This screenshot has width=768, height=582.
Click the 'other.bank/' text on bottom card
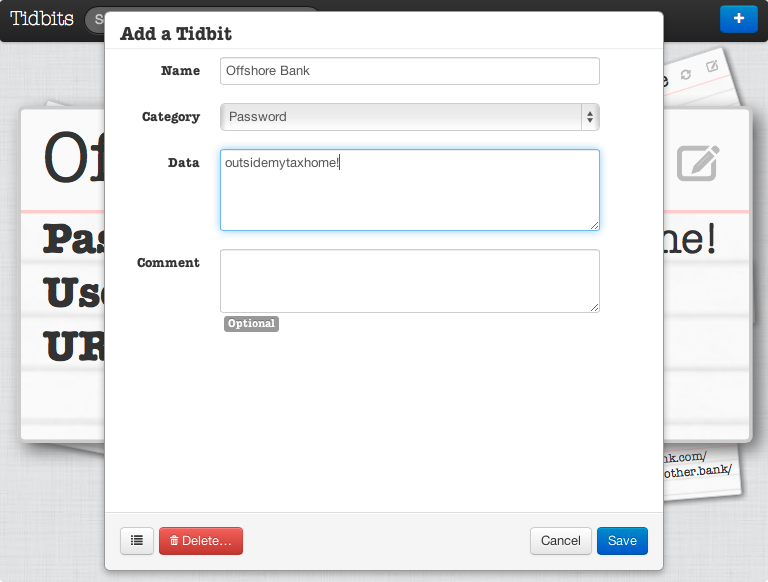pos(697,471)
